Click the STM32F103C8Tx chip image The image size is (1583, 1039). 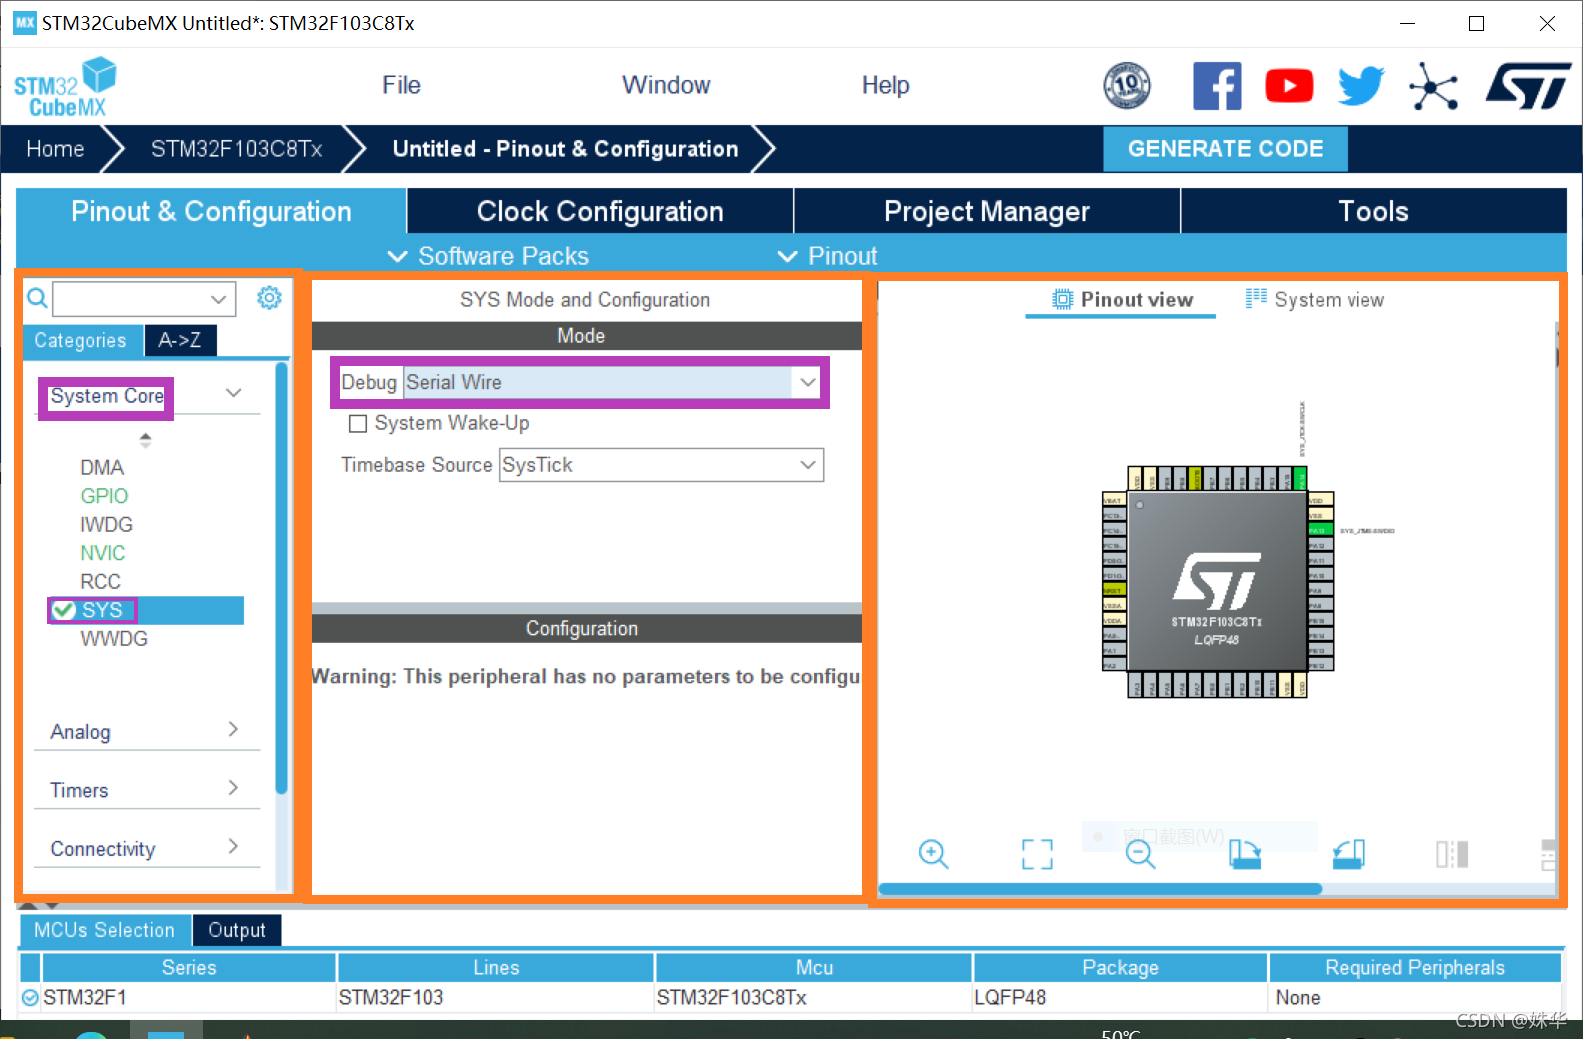click(x=1217, y=582)
